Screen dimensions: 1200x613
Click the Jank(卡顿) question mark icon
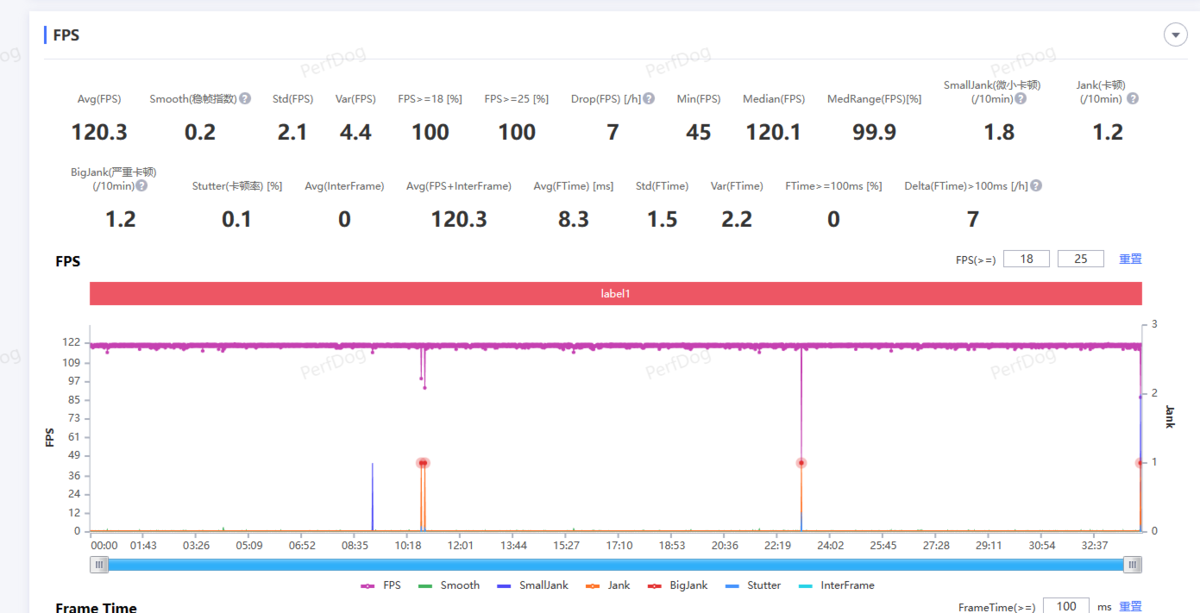coord(1133,98)
